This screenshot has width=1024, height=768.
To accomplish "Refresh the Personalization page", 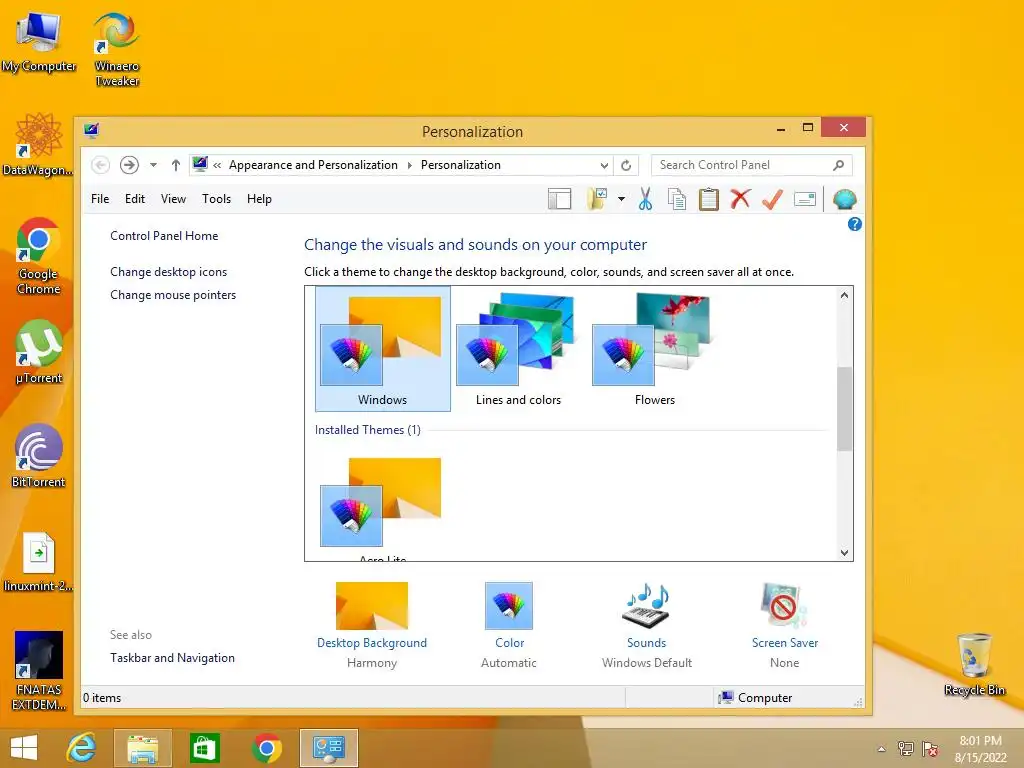I will click(x=626, y=166).
